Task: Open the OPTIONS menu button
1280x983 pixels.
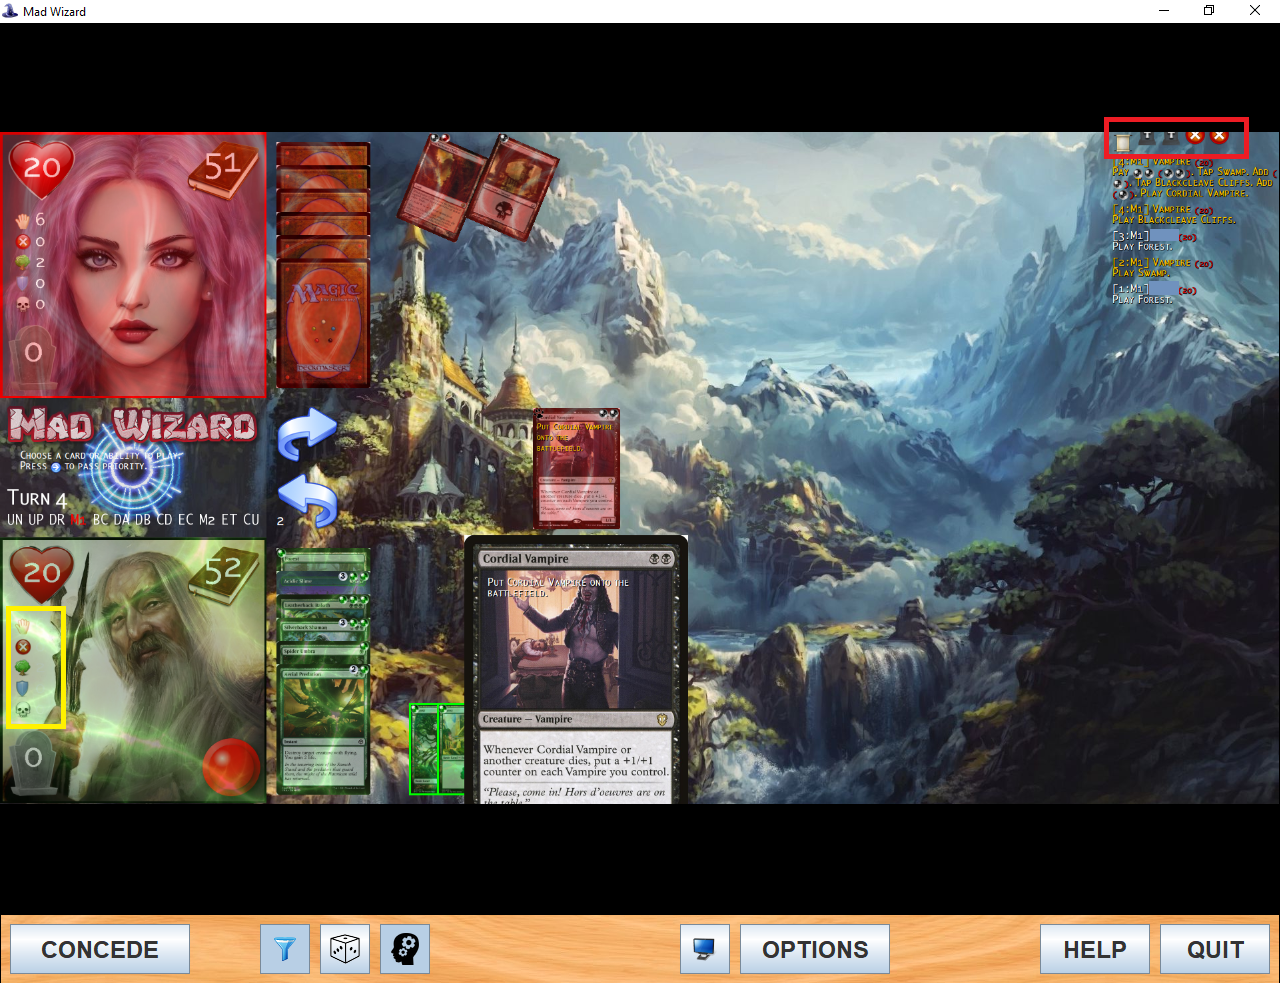Action: point(815,949)
